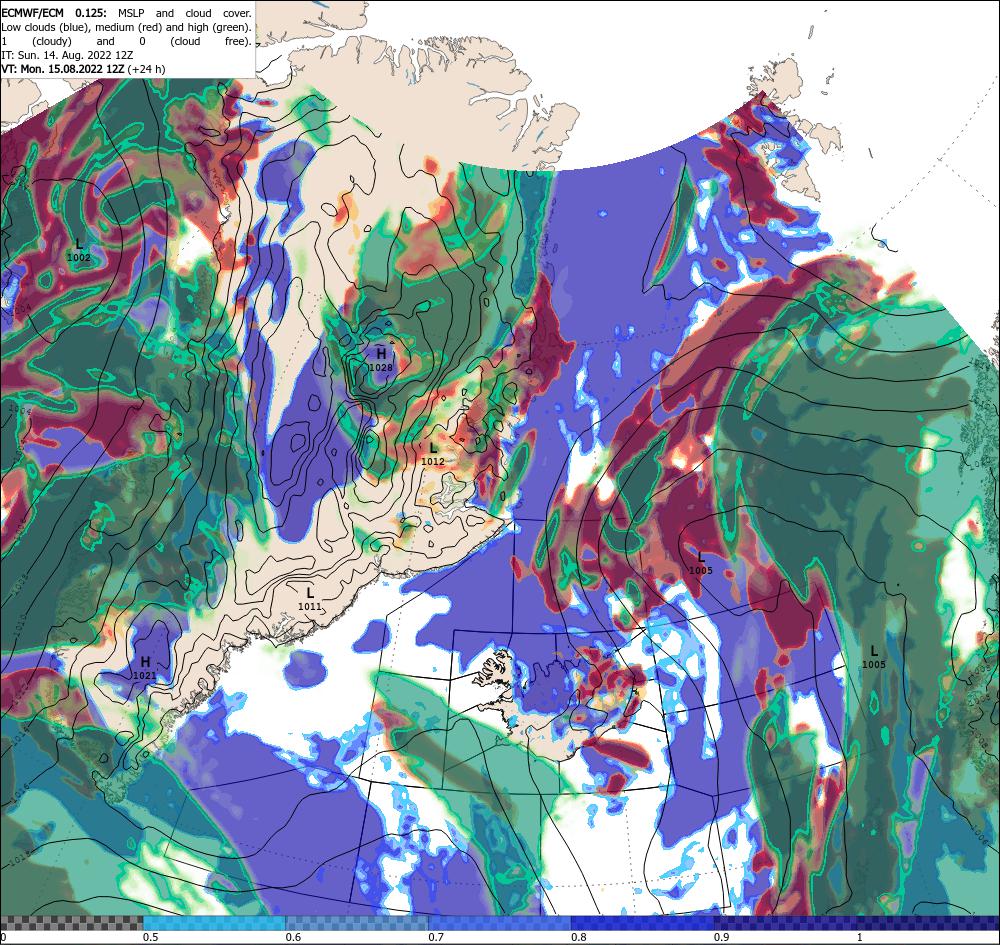The image size is (1000, 945).
Task: Pick the 0.7 to 0.8 legend color segment
Action: [x=500, y=923]
